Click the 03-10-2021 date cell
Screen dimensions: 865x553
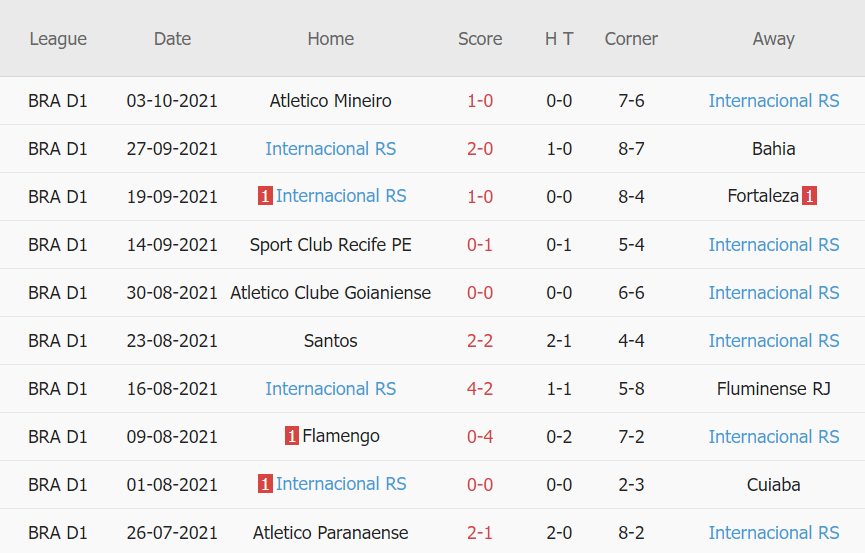click(x=172, y=101)
